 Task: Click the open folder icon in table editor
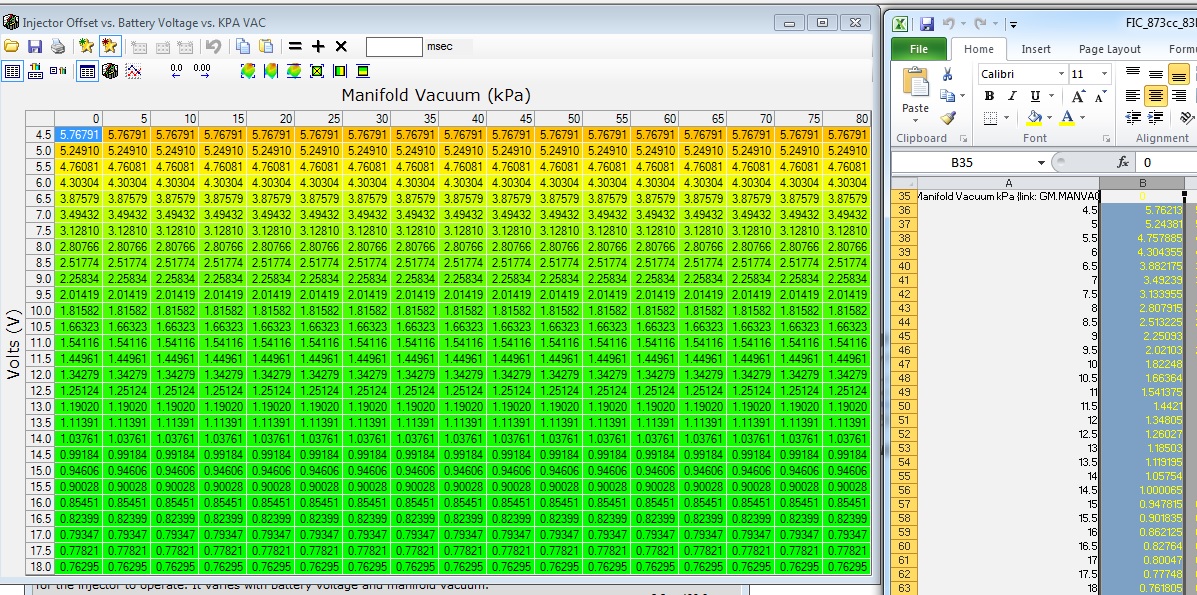pyautogui.click(x=12, y=46)
